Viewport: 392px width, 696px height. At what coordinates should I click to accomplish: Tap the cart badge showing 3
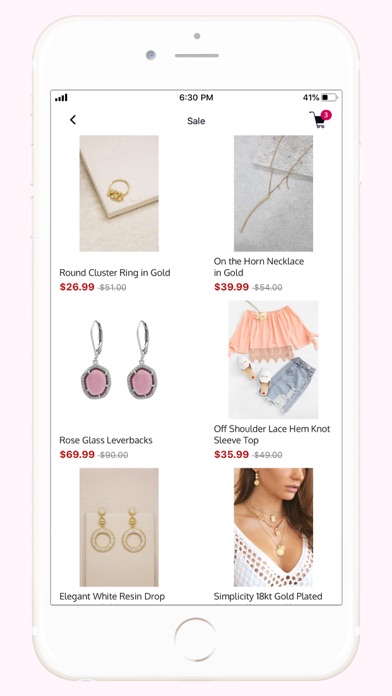tap(326, 115)
